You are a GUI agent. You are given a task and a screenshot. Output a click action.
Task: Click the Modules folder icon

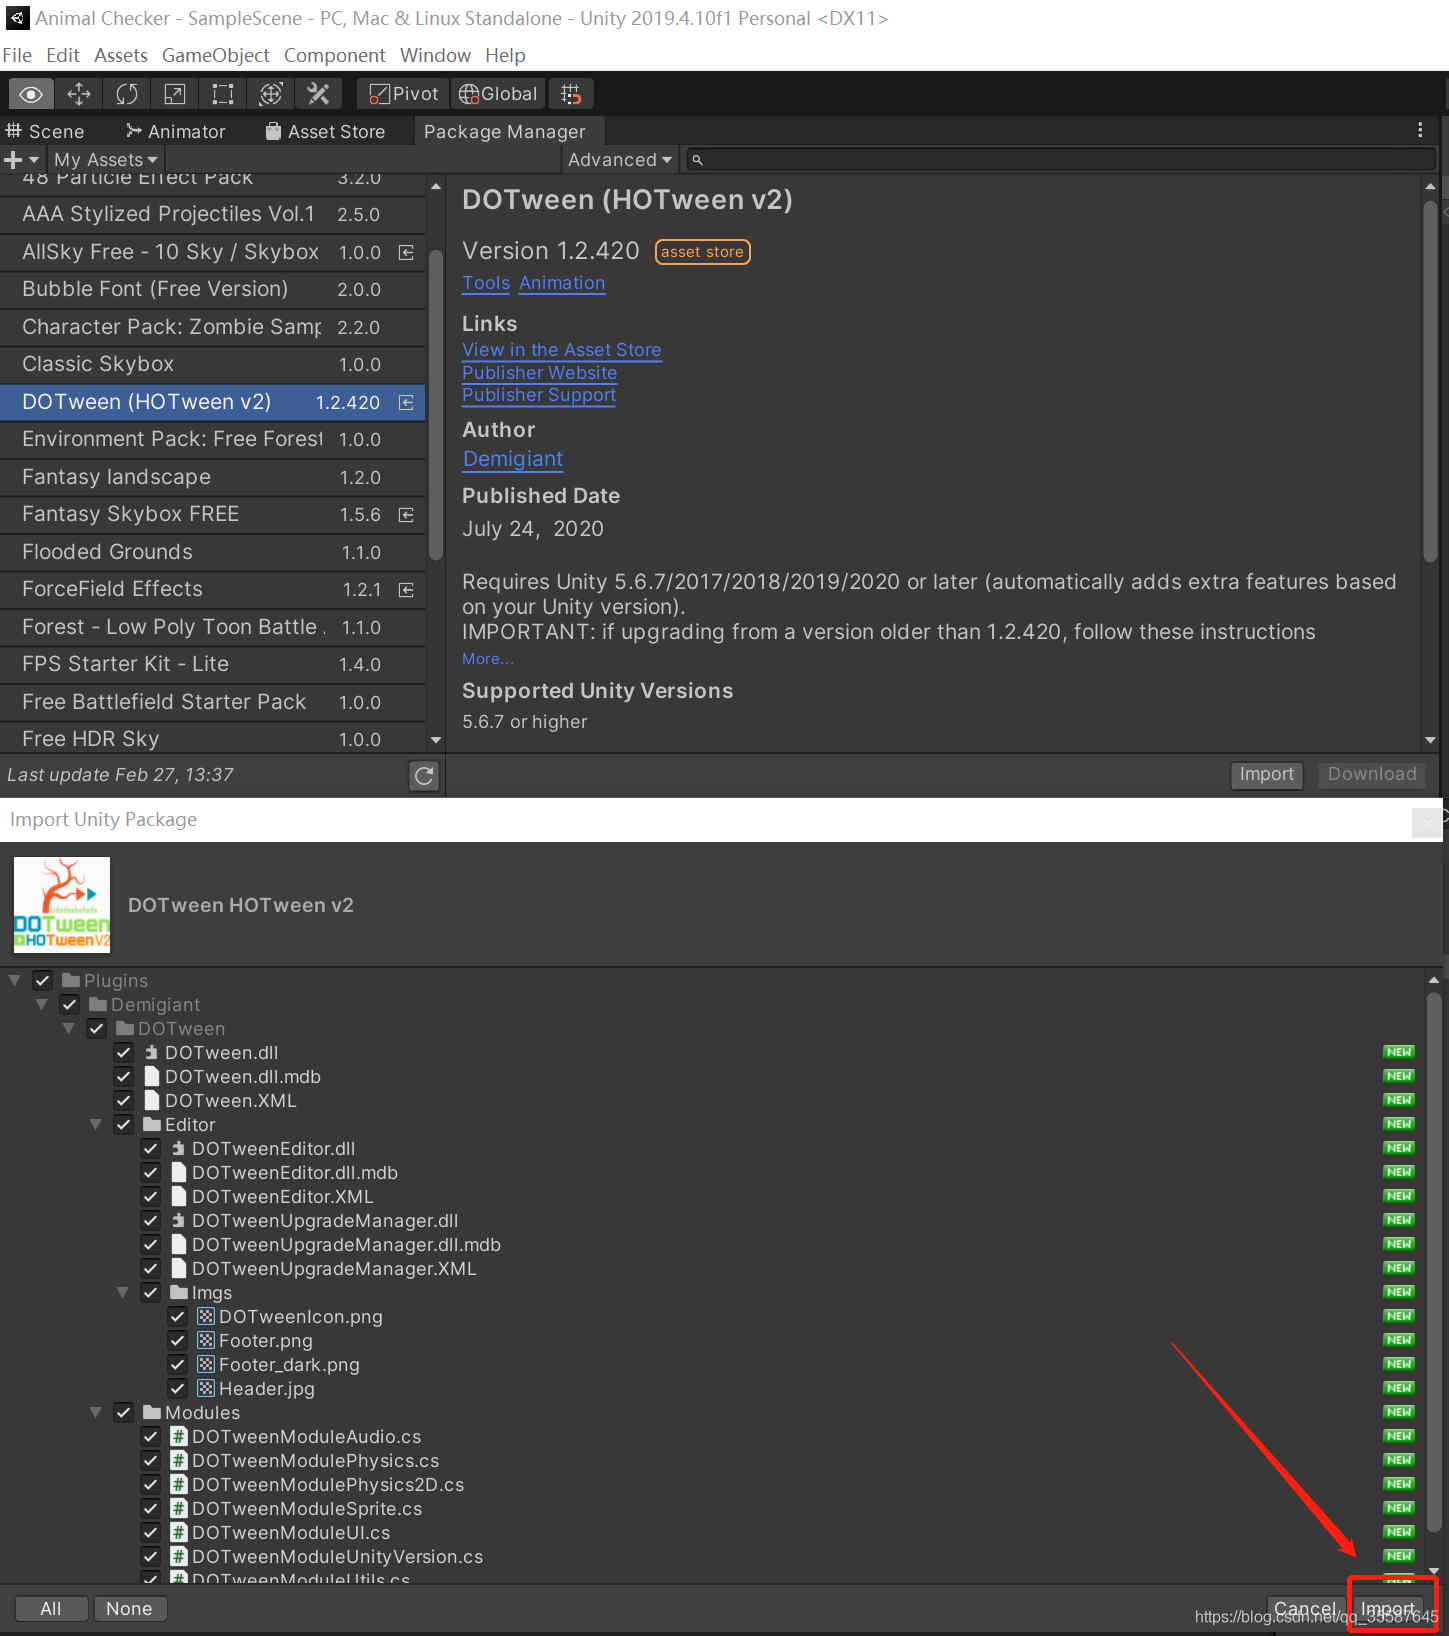click(152, 1412)
